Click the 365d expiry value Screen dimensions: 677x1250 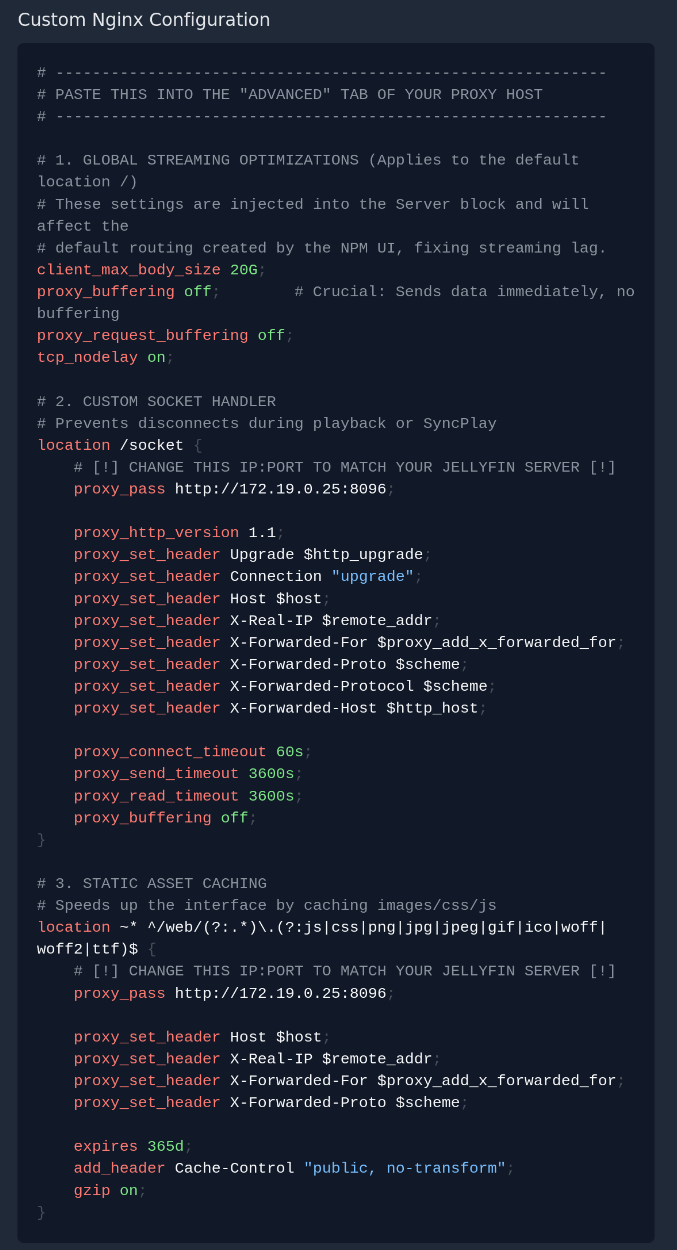coord(165,1147)
